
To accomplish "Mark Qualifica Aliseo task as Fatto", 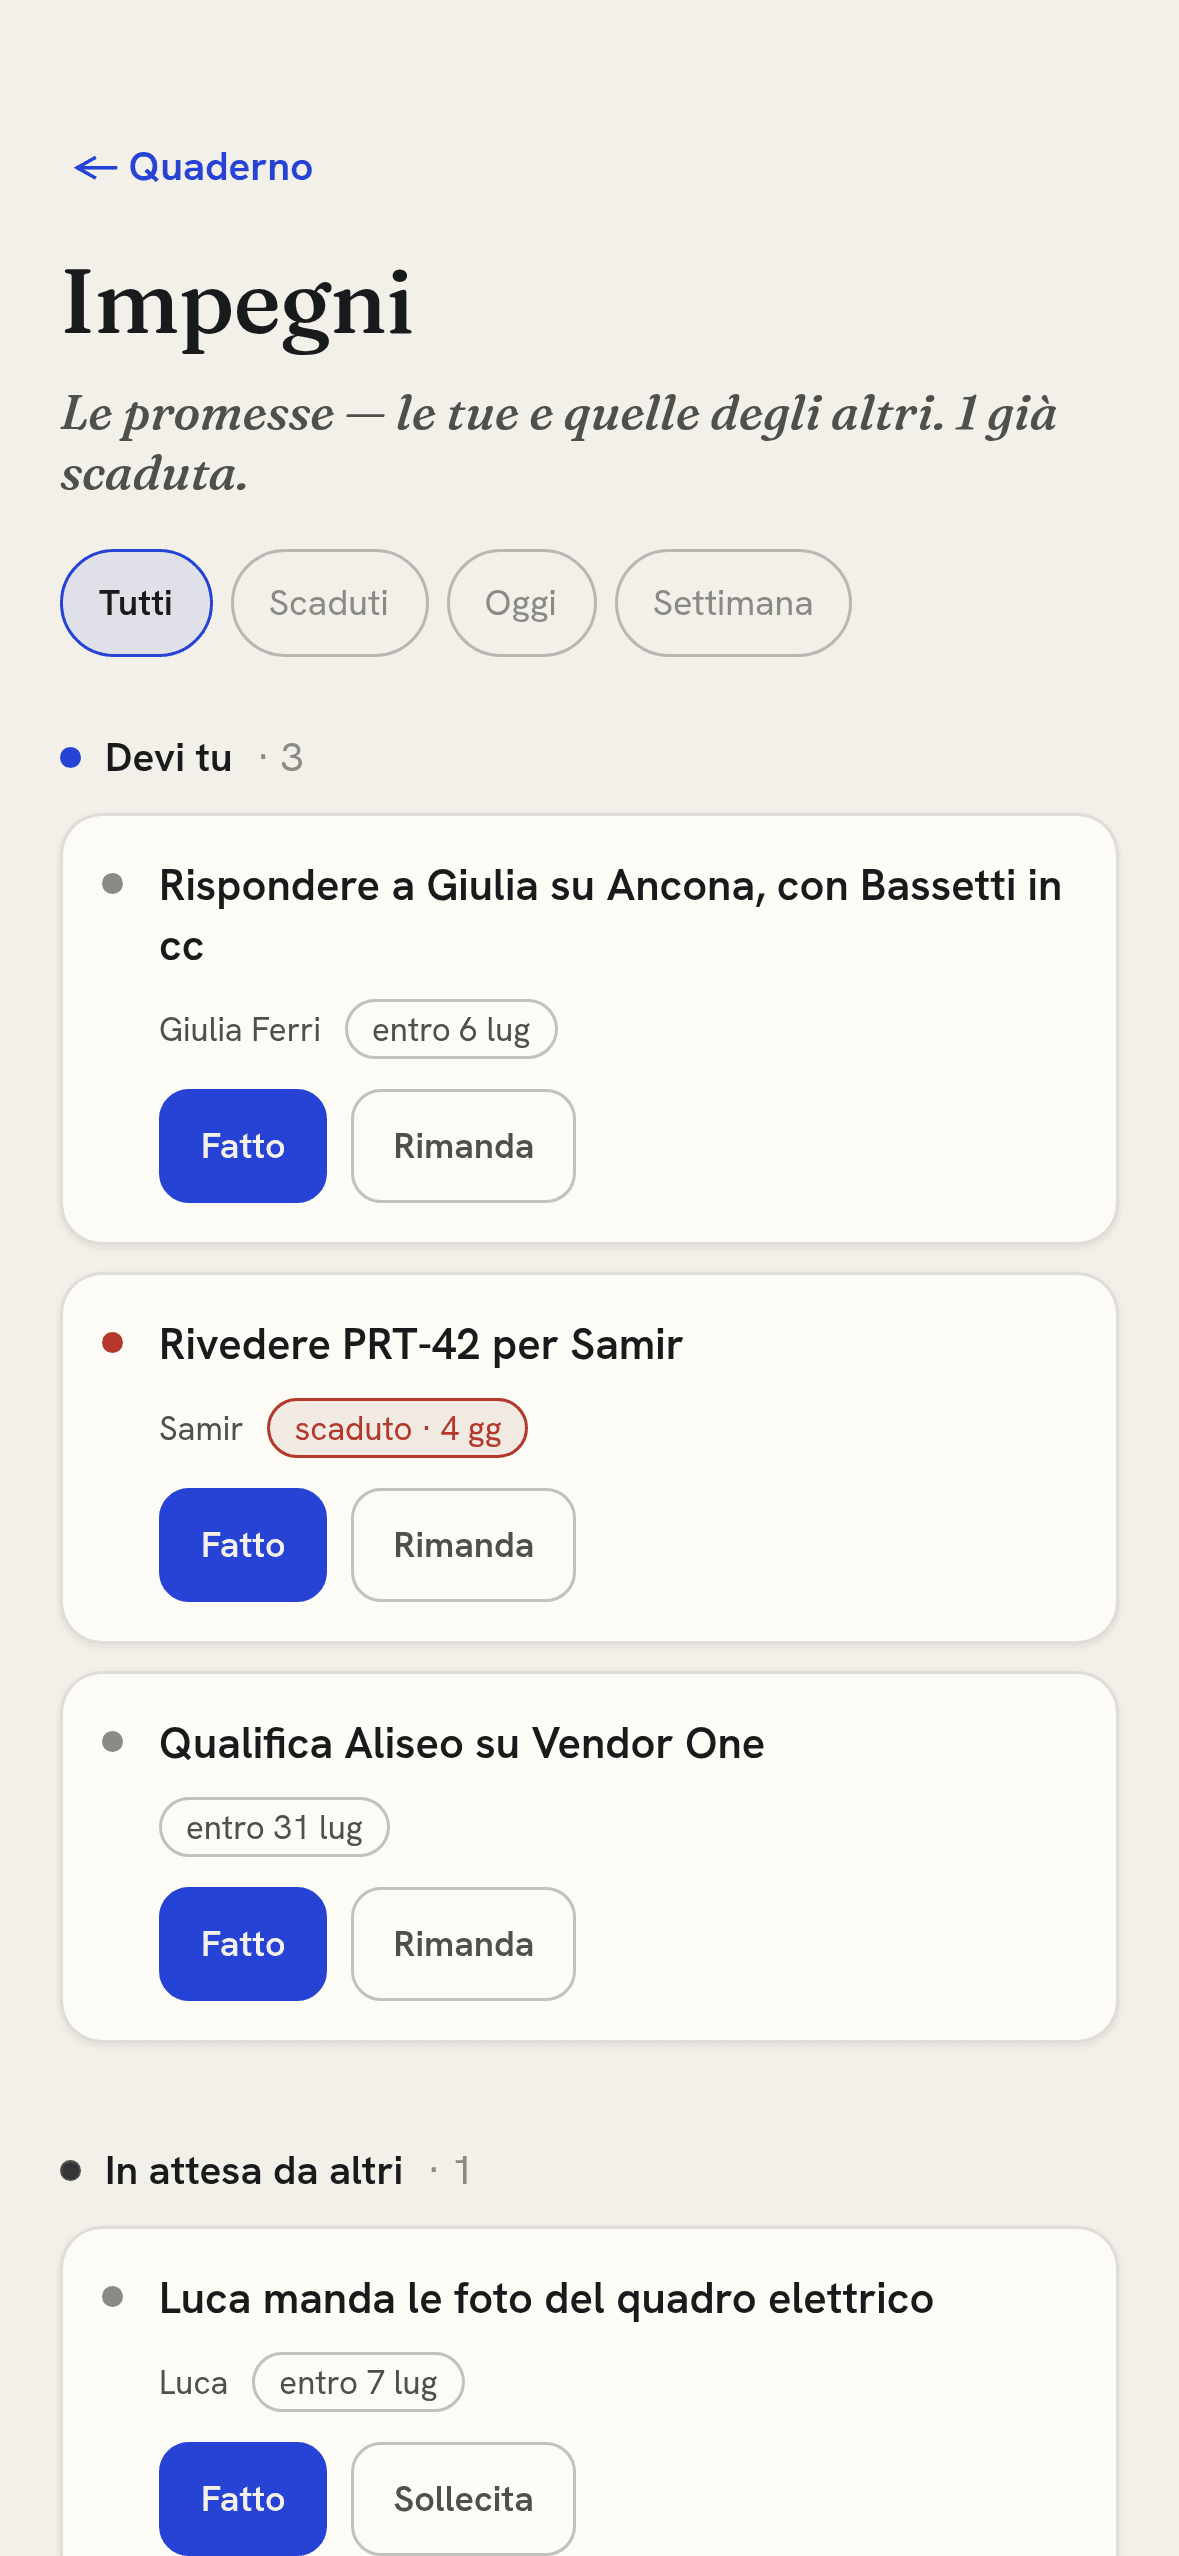I will (243, 1944).
